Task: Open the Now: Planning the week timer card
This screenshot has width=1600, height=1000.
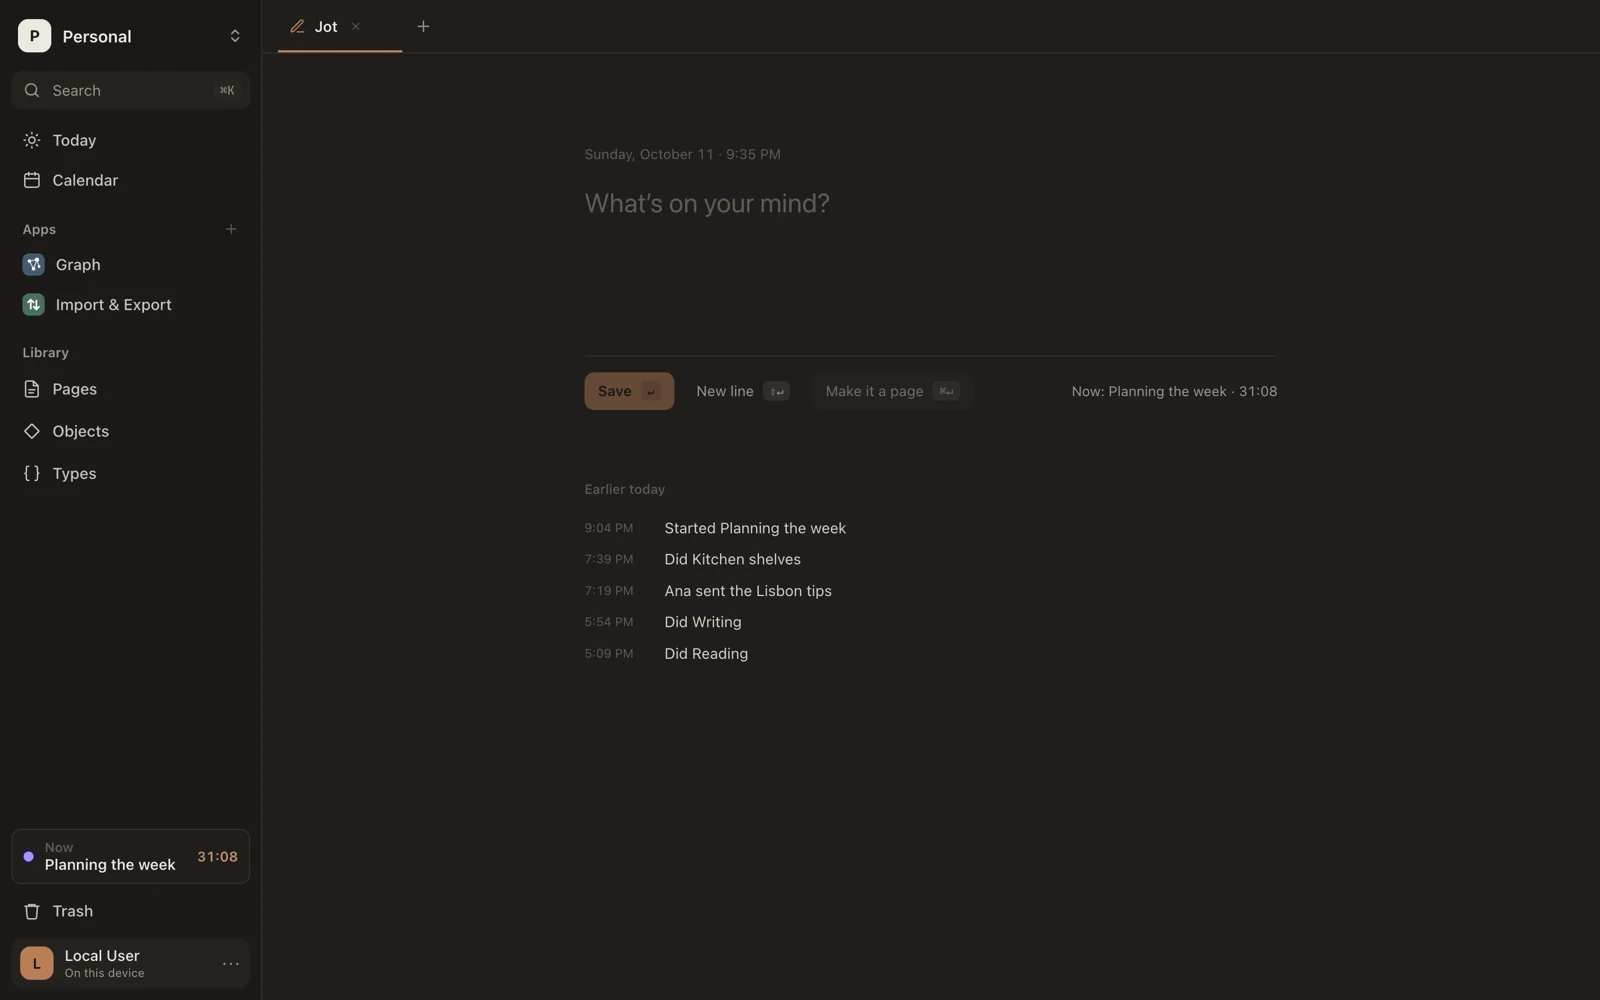Action: pos(130,856)
